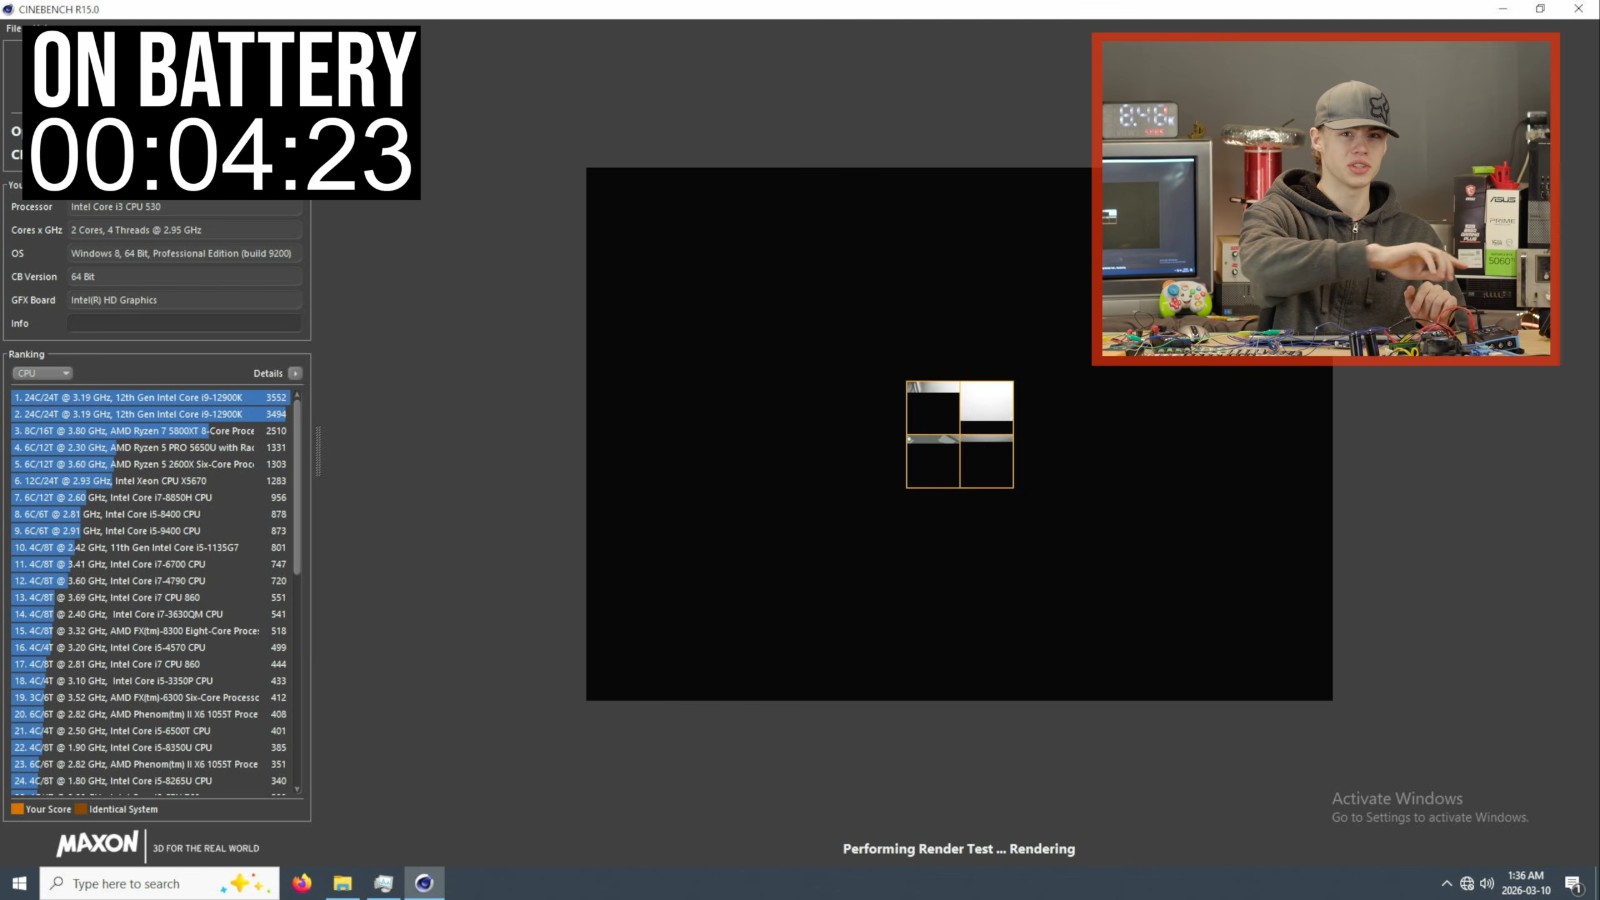This screenshot has height=900, width=1600.
Task: Show hidden system tray icons
Action: [x=1446, y=883]
